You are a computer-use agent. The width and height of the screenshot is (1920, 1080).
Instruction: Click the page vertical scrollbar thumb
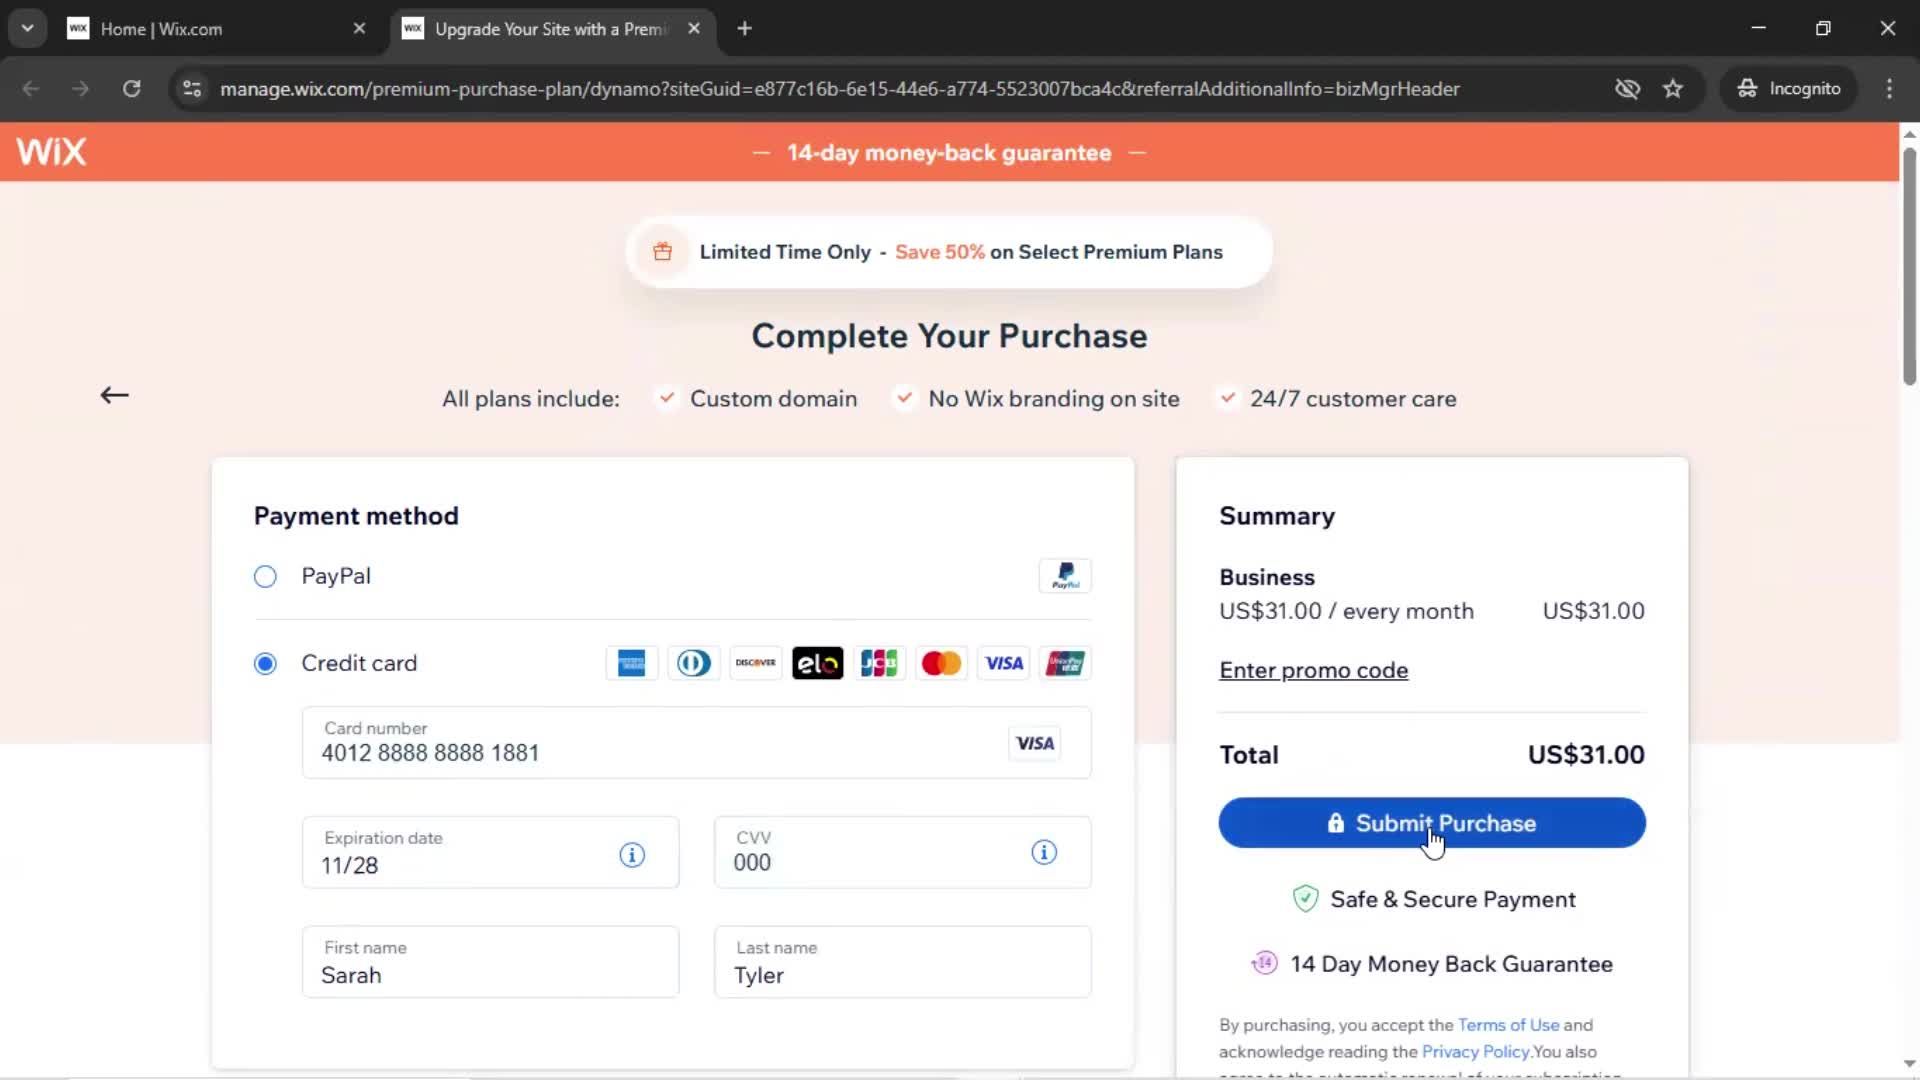(x=1909, y=265)
